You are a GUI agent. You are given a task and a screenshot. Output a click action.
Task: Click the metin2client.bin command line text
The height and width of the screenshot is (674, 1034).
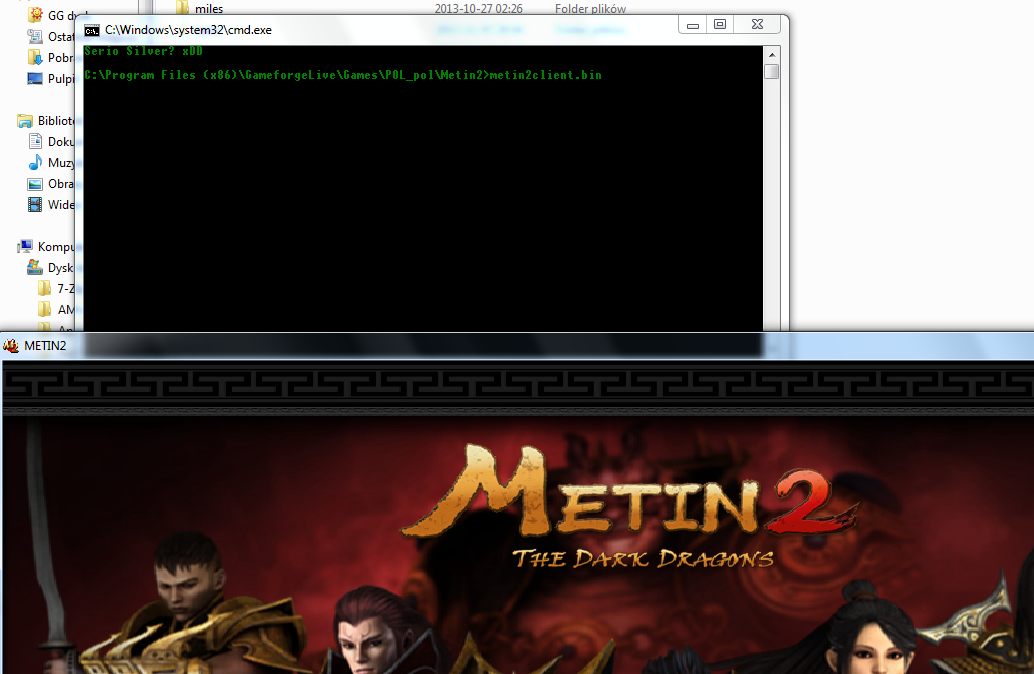click(x=545, y=75)
